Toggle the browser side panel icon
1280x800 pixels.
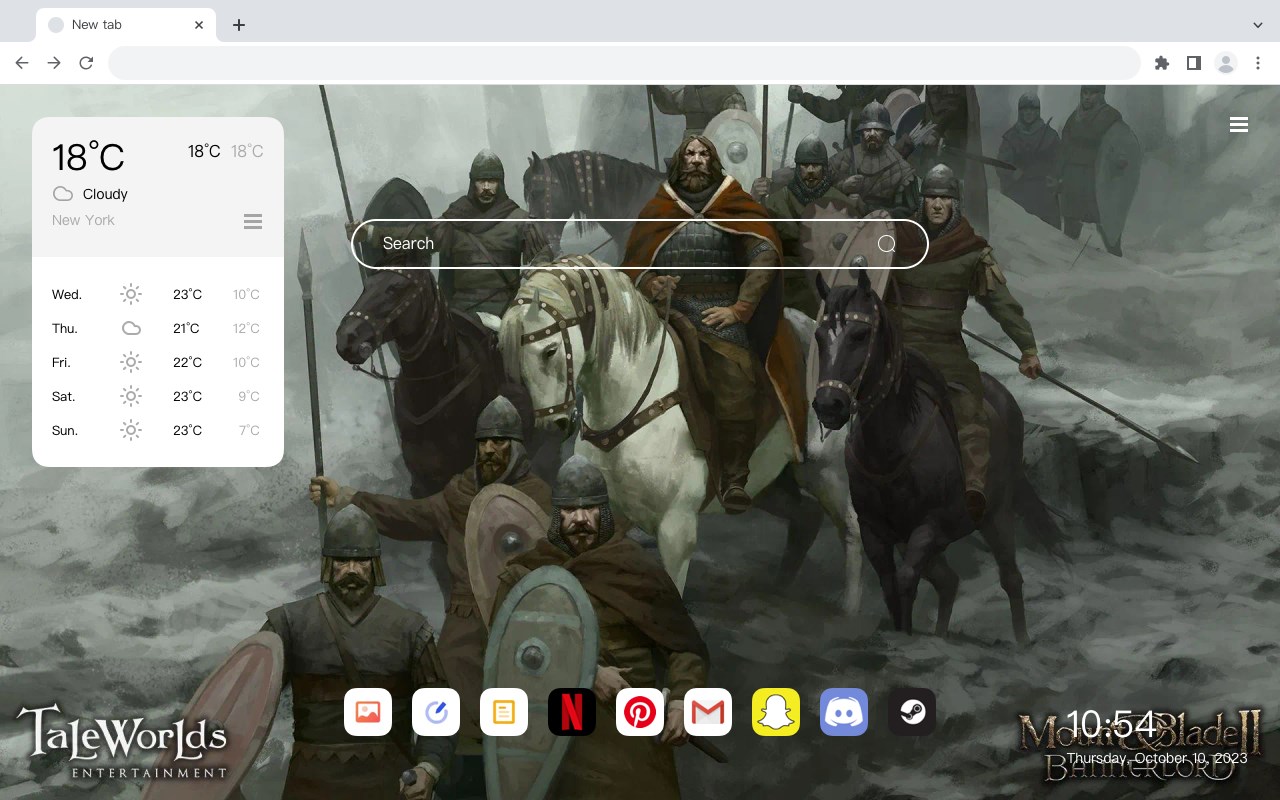1193,63
